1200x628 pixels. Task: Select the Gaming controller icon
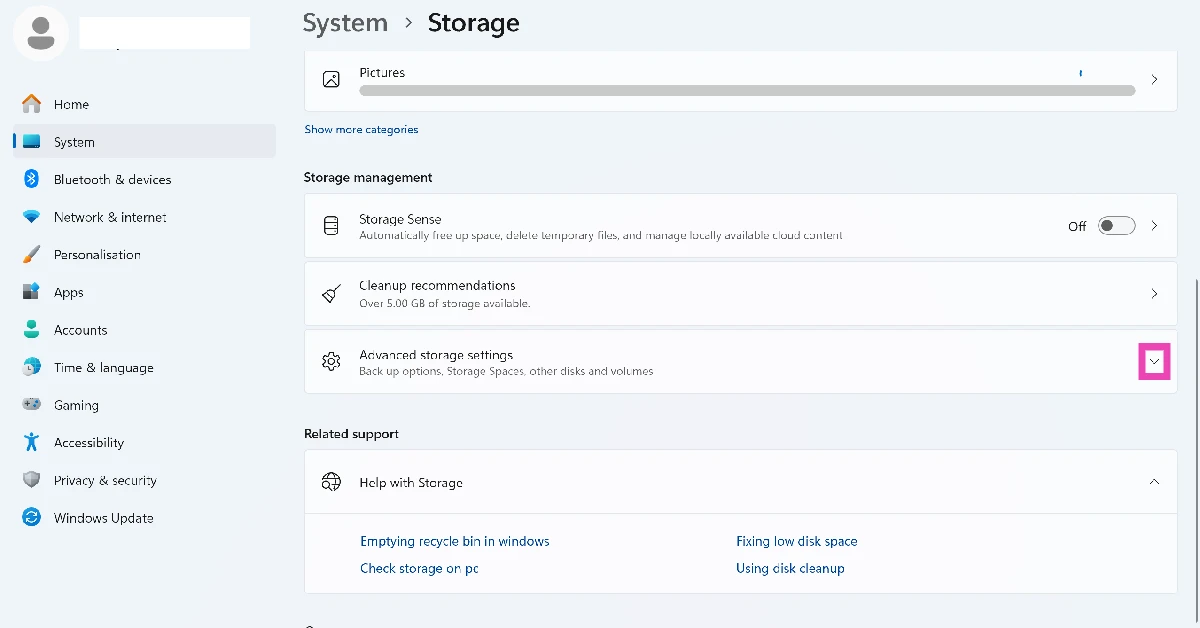tap(31, 405)
